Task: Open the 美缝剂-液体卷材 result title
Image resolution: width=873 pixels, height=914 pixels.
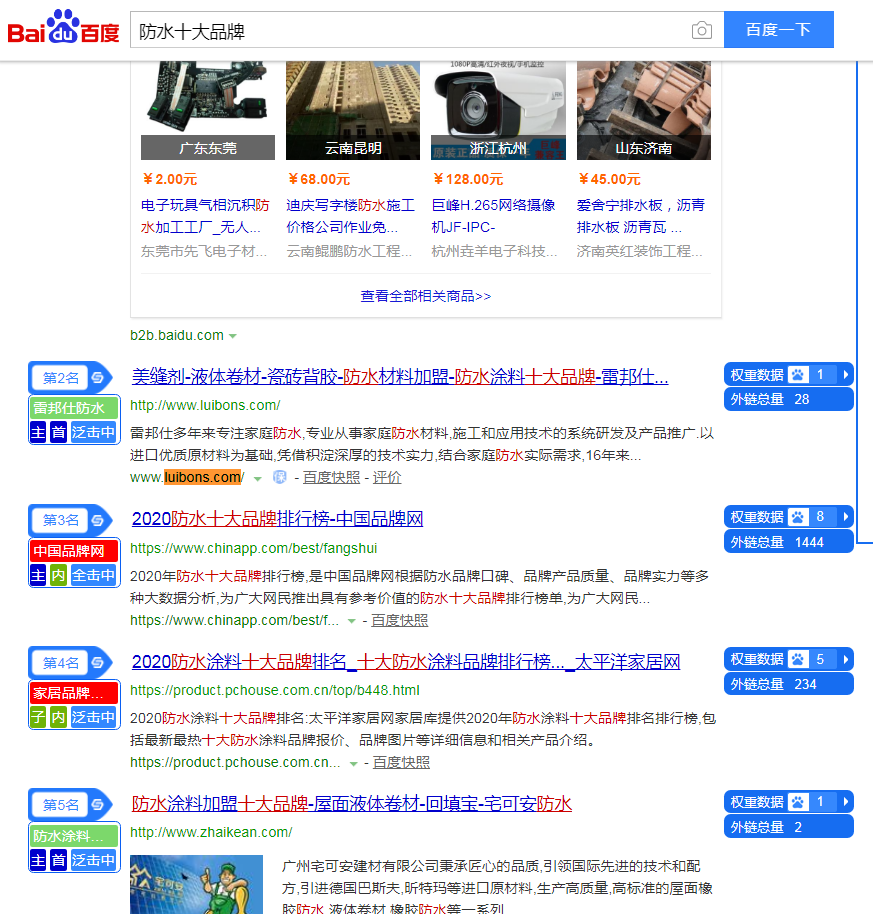Action: [x=400, y=377]
